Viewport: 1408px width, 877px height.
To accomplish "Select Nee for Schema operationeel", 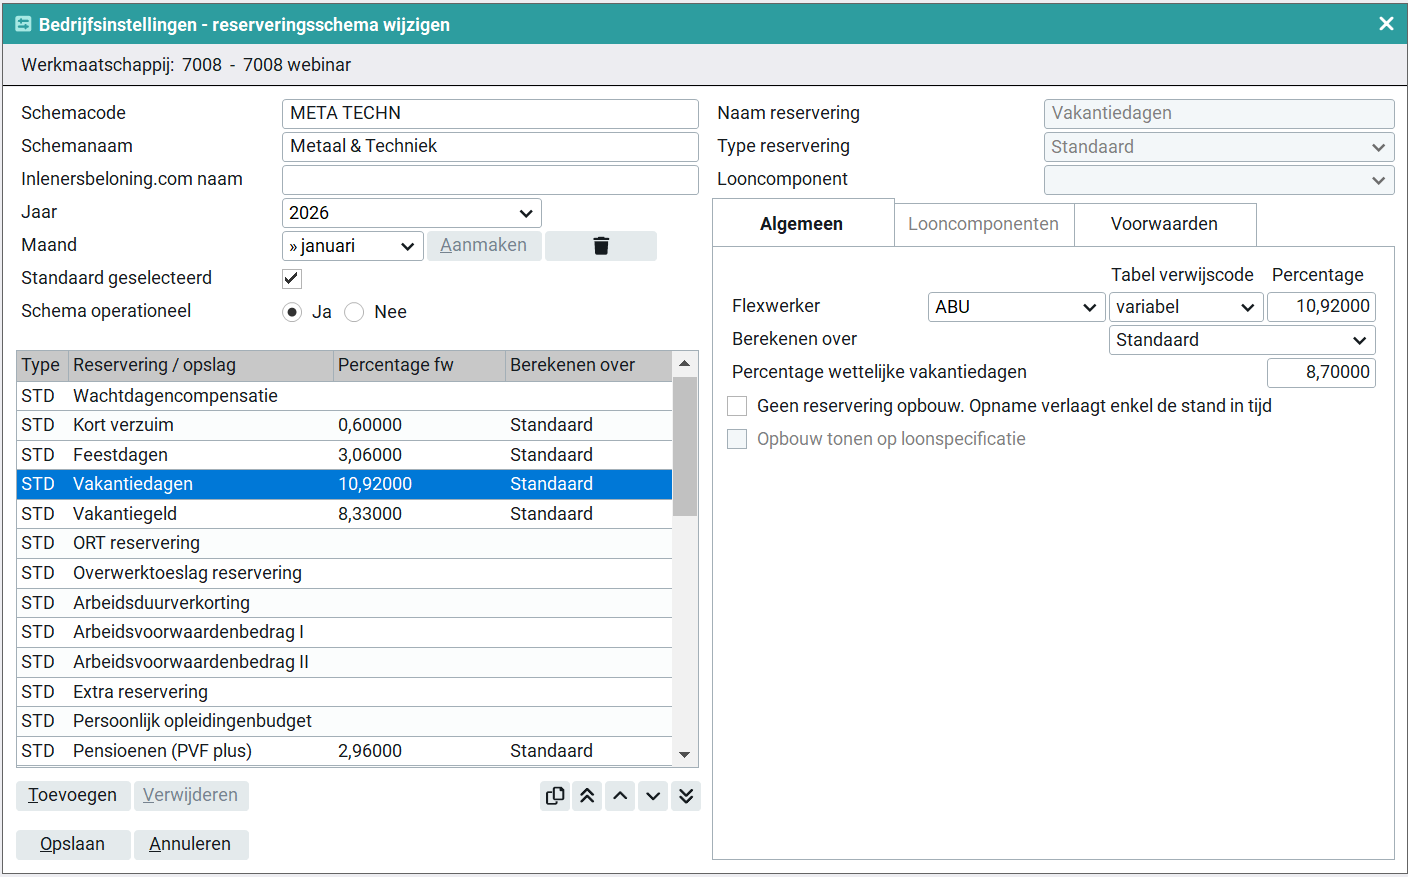I will 354,312.
